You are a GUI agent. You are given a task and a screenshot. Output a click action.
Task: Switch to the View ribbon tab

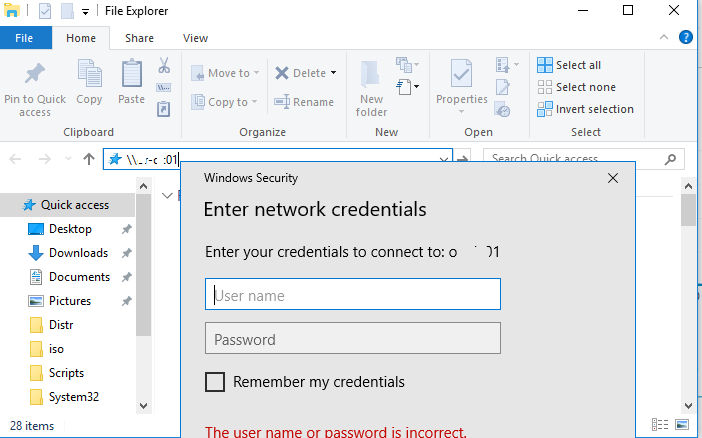point(195,38)
